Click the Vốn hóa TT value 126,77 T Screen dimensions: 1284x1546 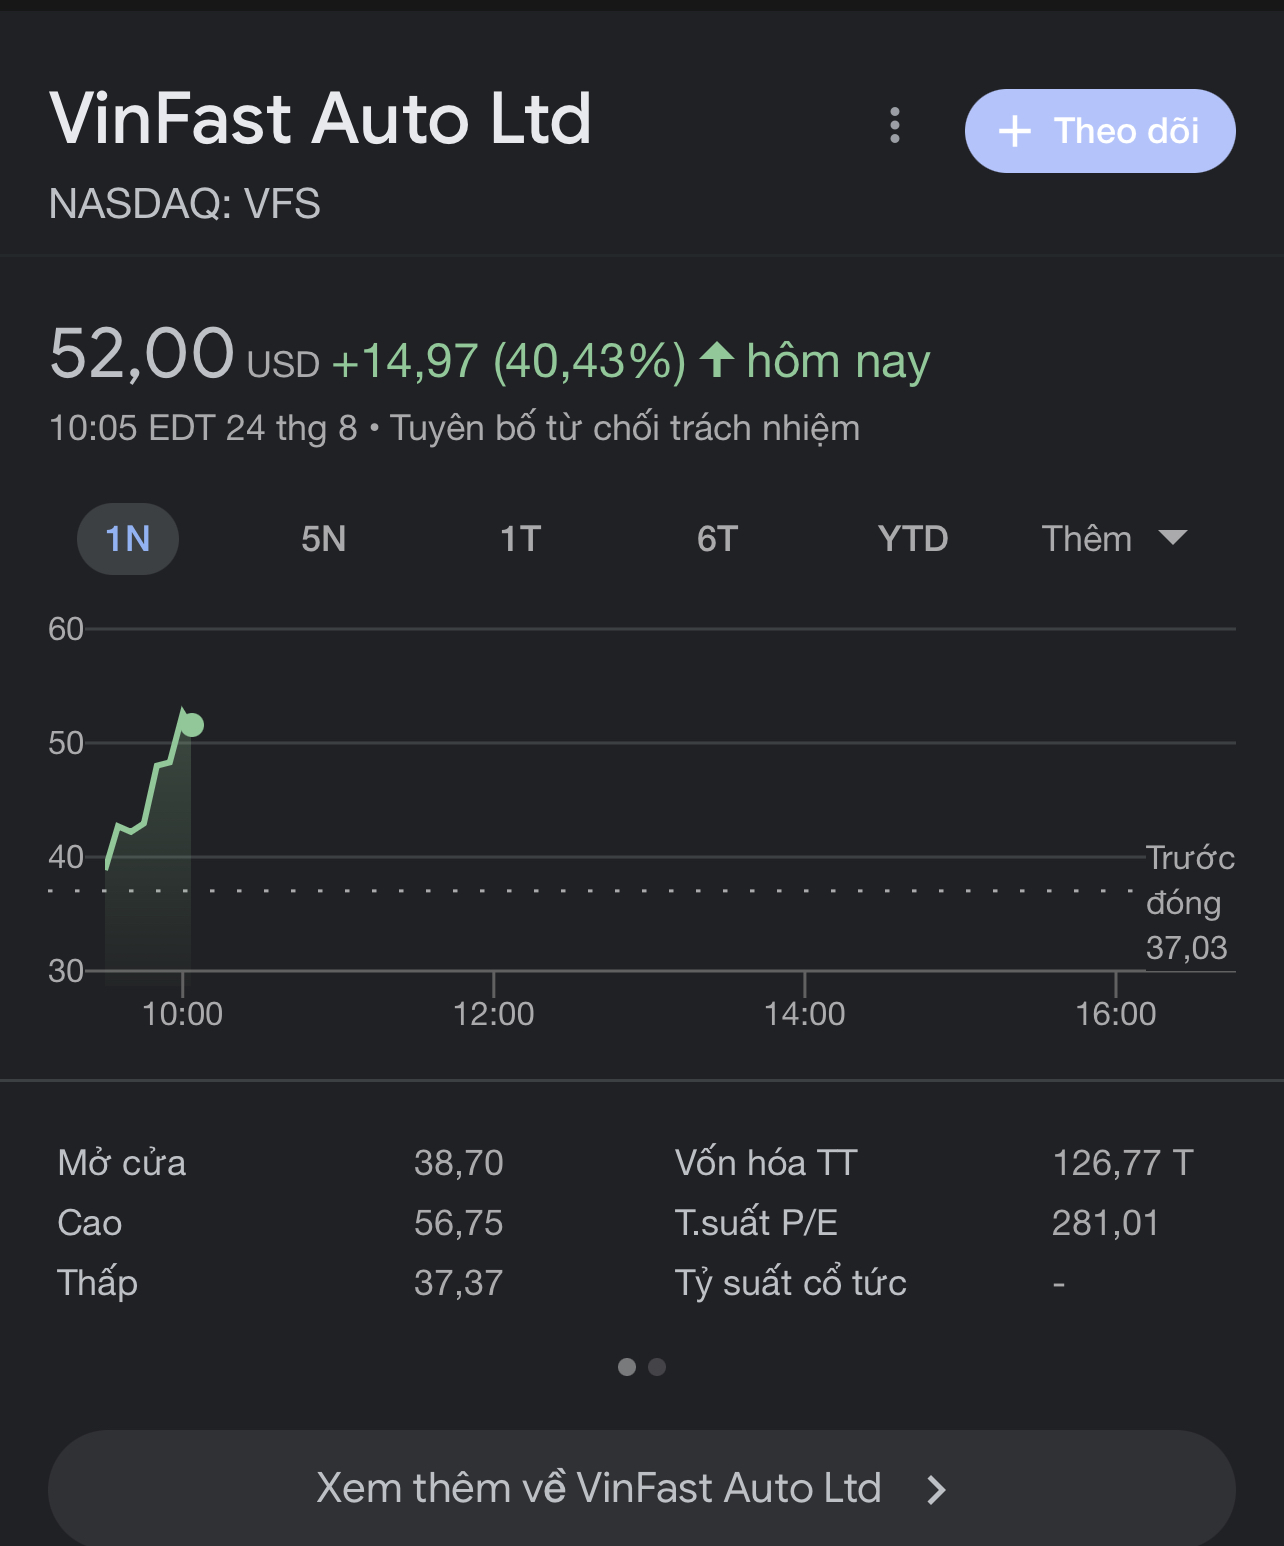point(1123,1163)
